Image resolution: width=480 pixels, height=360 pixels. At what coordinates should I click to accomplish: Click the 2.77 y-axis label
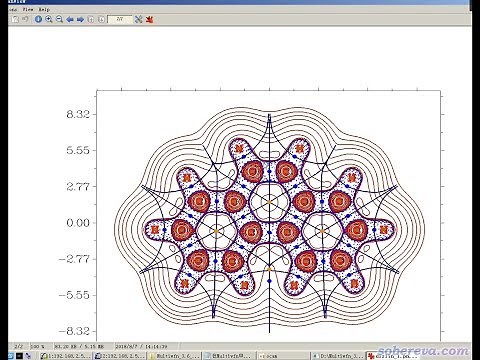[x=78, y=187]
